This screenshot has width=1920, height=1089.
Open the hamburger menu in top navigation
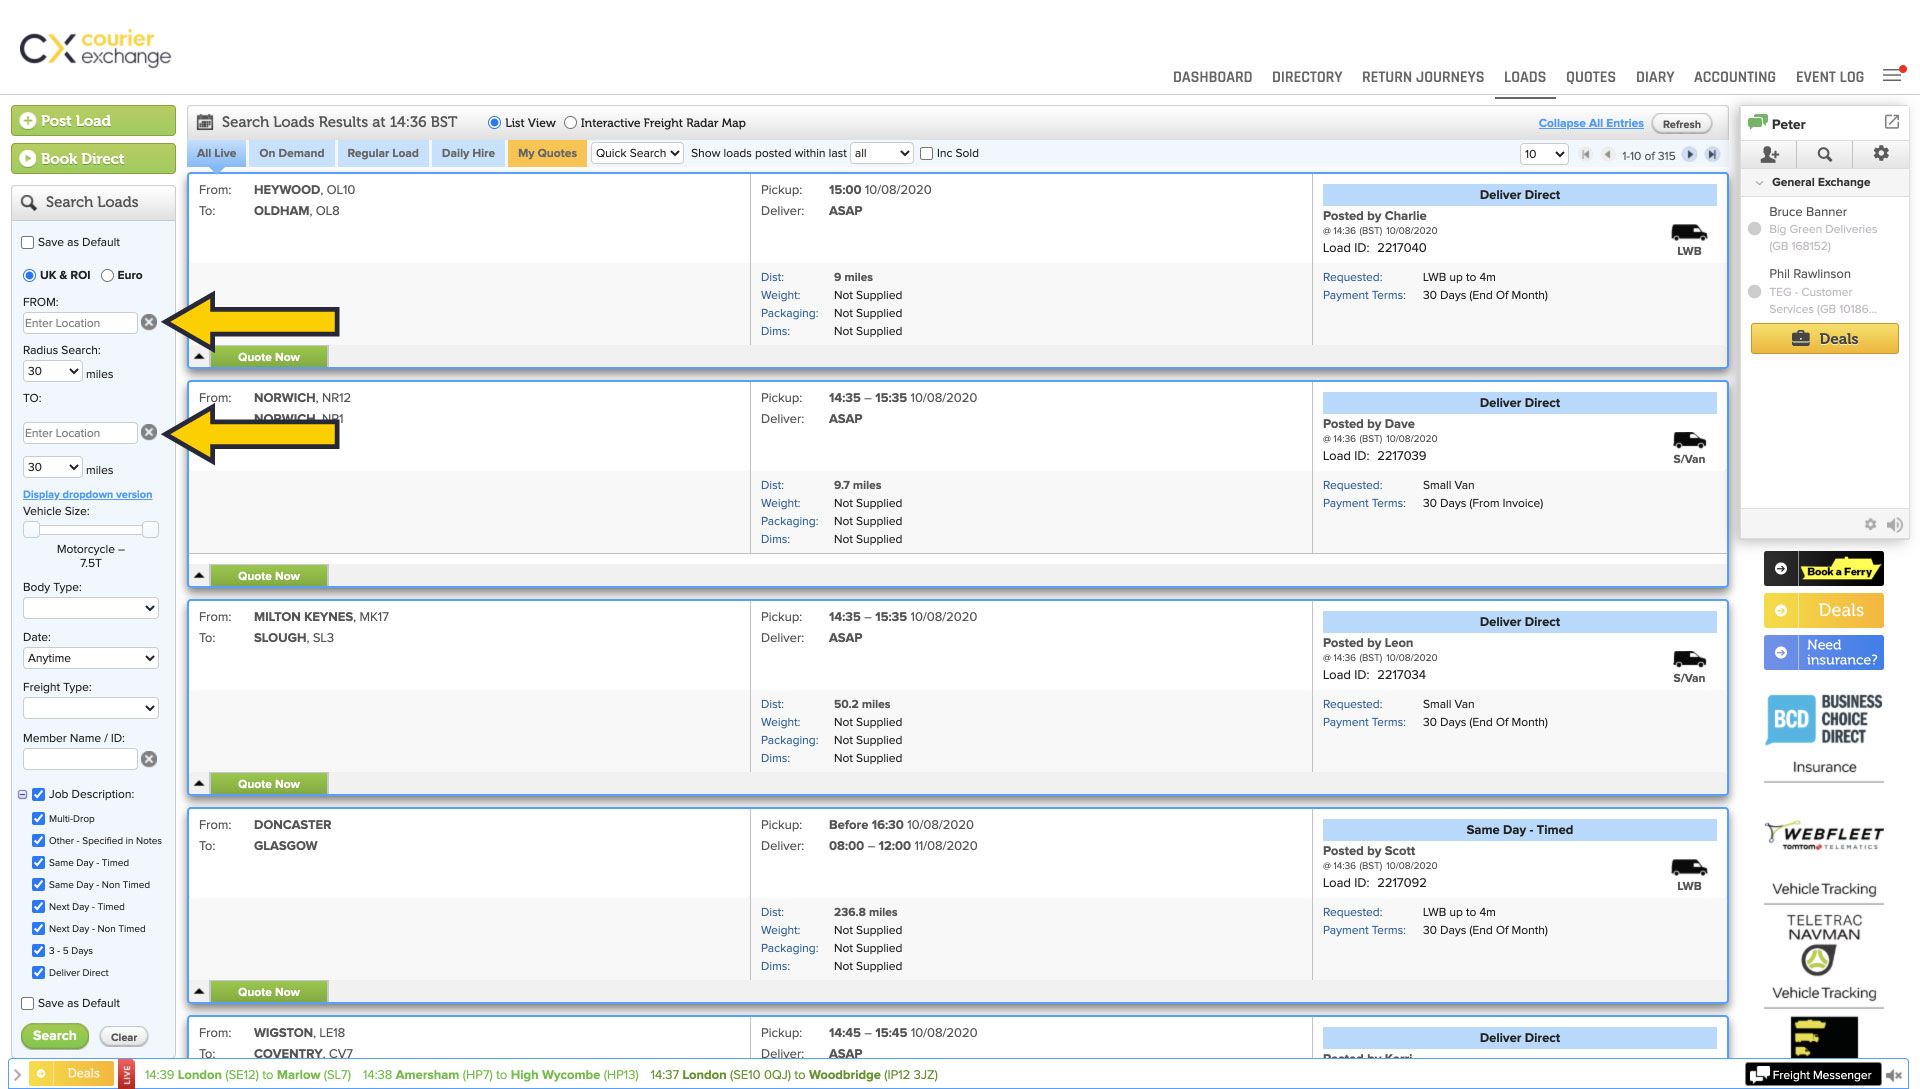(1892, 76)
